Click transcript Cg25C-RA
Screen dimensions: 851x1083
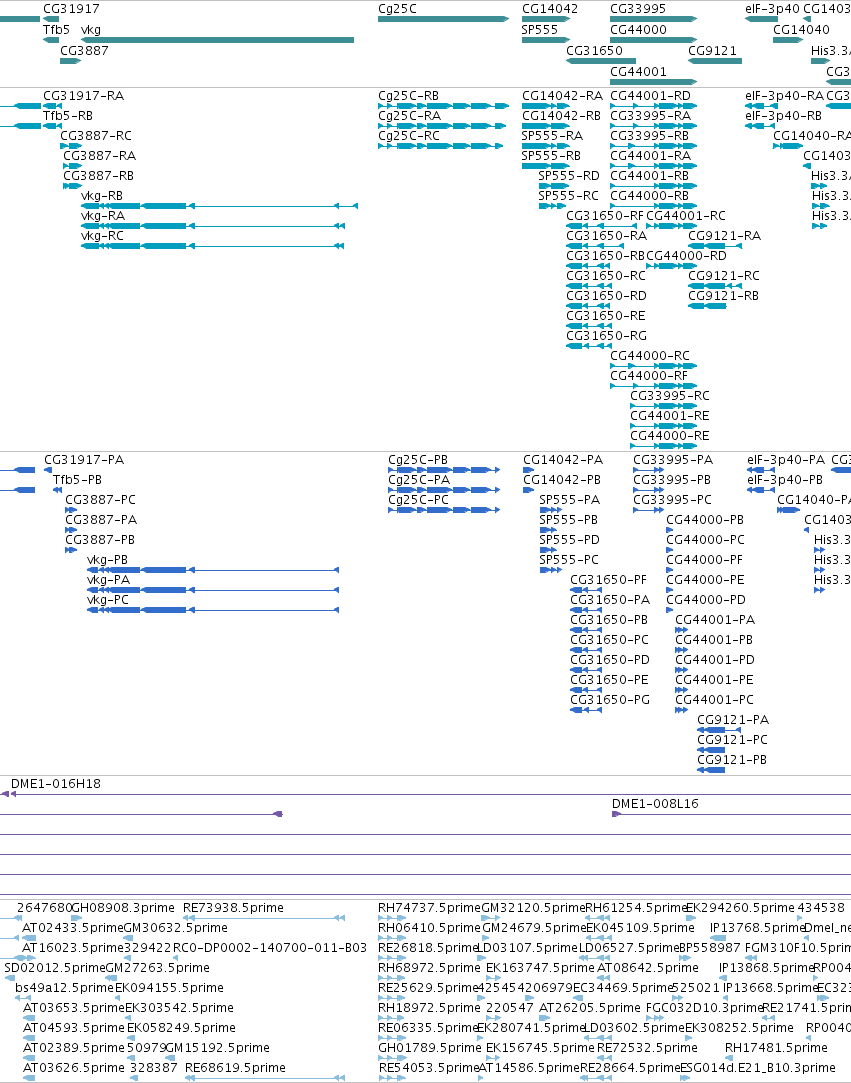coord(409,116)
